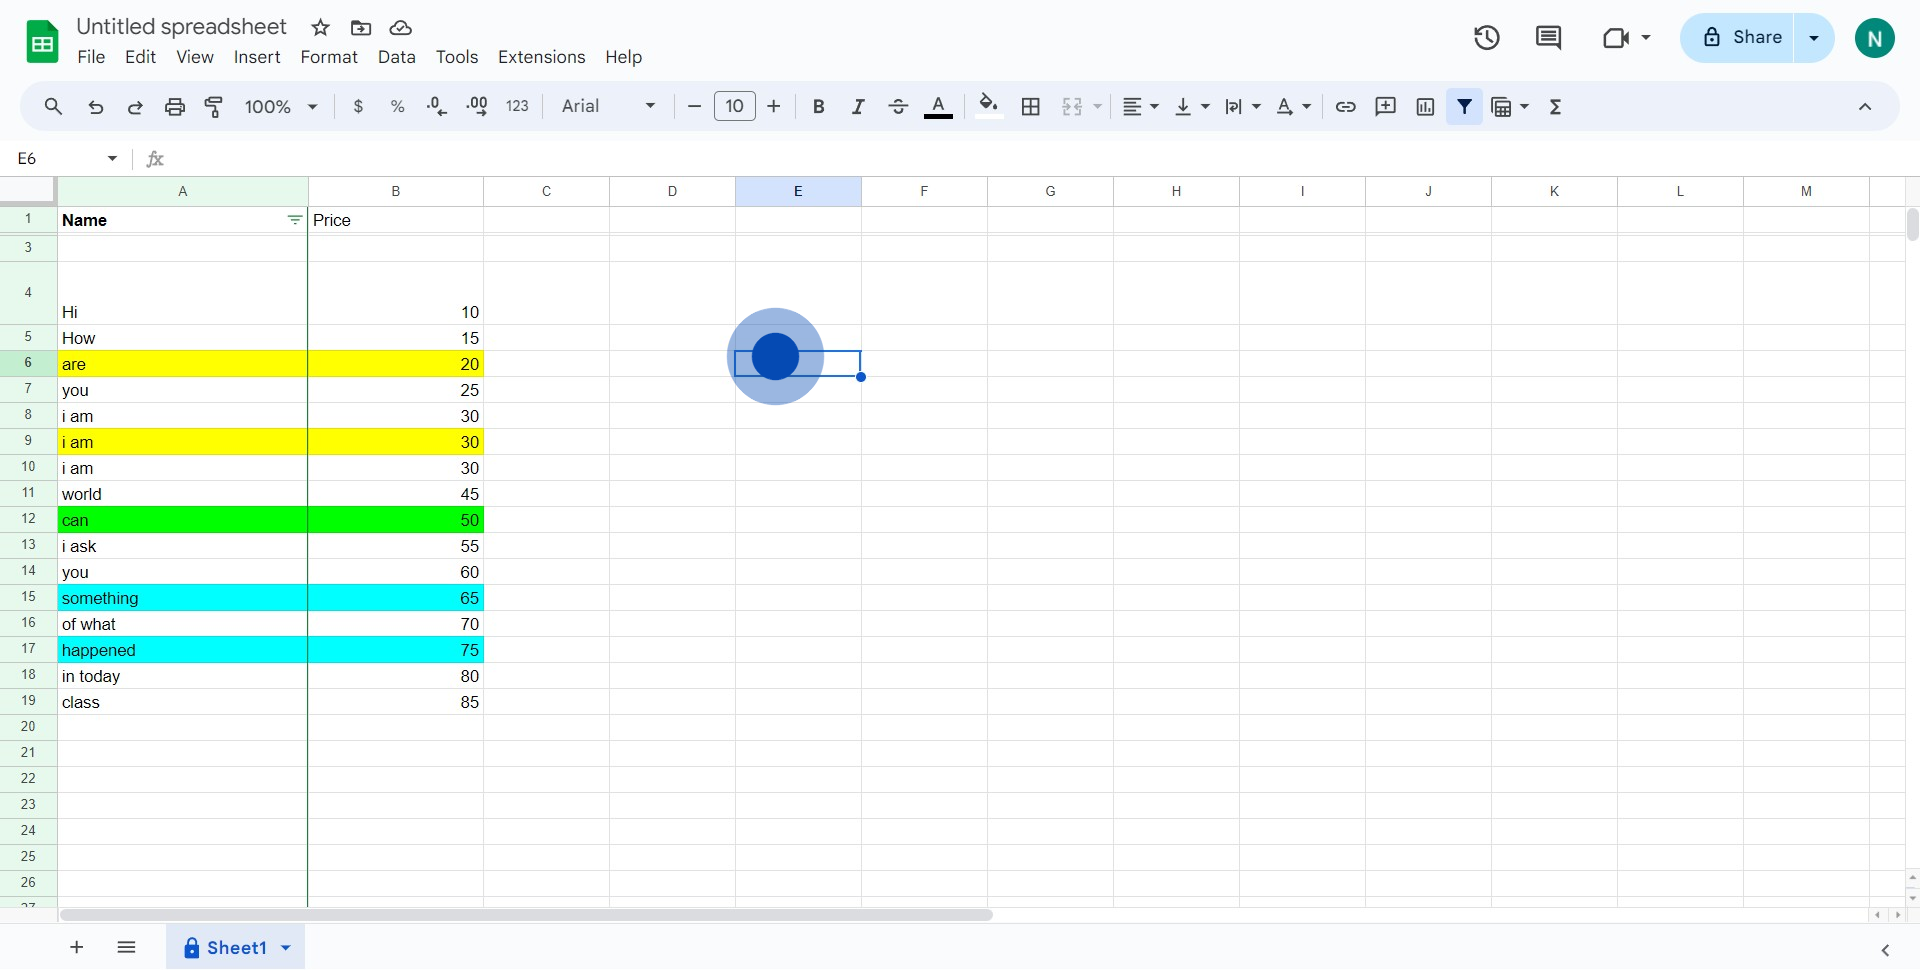Image resolution: width=1920 pixels, height=970 pixels.
Task: Open the comments panel icon
Action: point(1548,38)
